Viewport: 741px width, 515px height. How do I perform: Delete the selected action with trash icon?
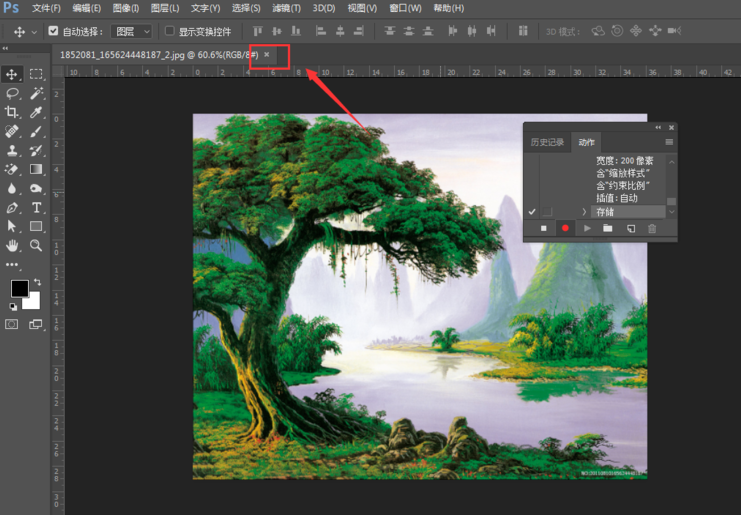click(652, 228)
